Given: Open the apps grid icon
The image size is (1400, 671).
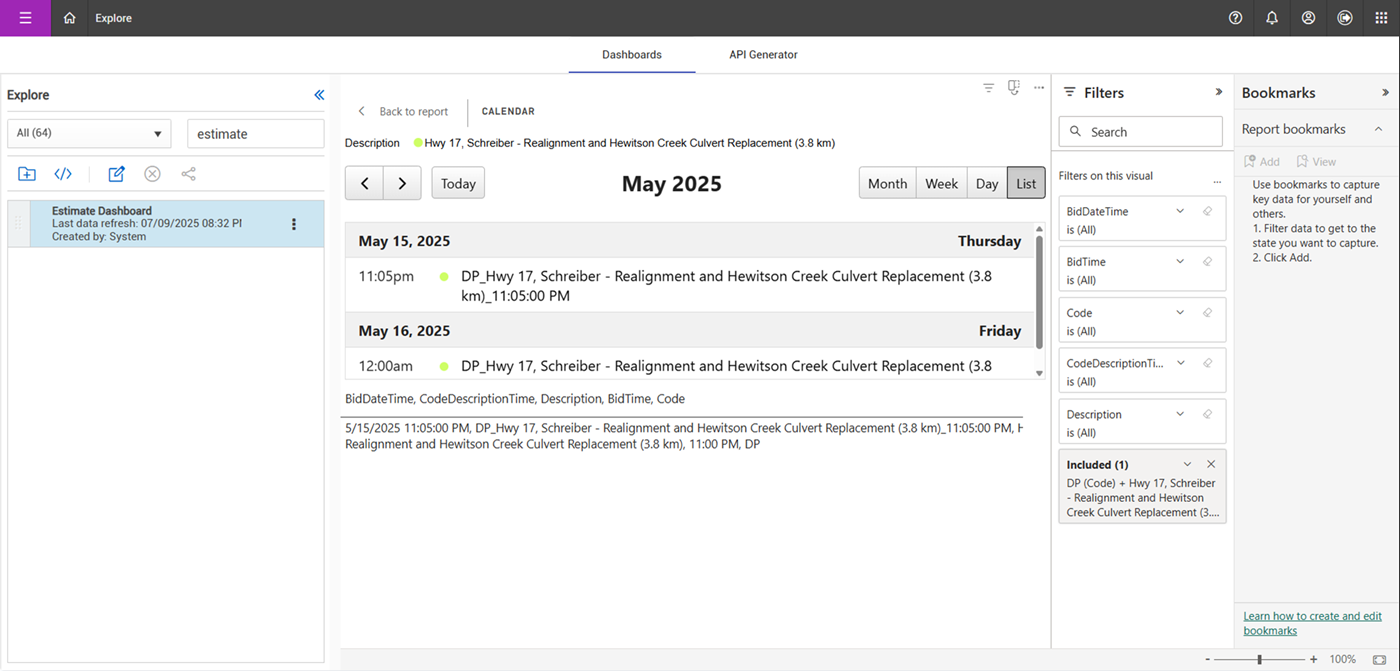Looking at the screenshot, I should pyautogui.click(x=1381, y=18).
